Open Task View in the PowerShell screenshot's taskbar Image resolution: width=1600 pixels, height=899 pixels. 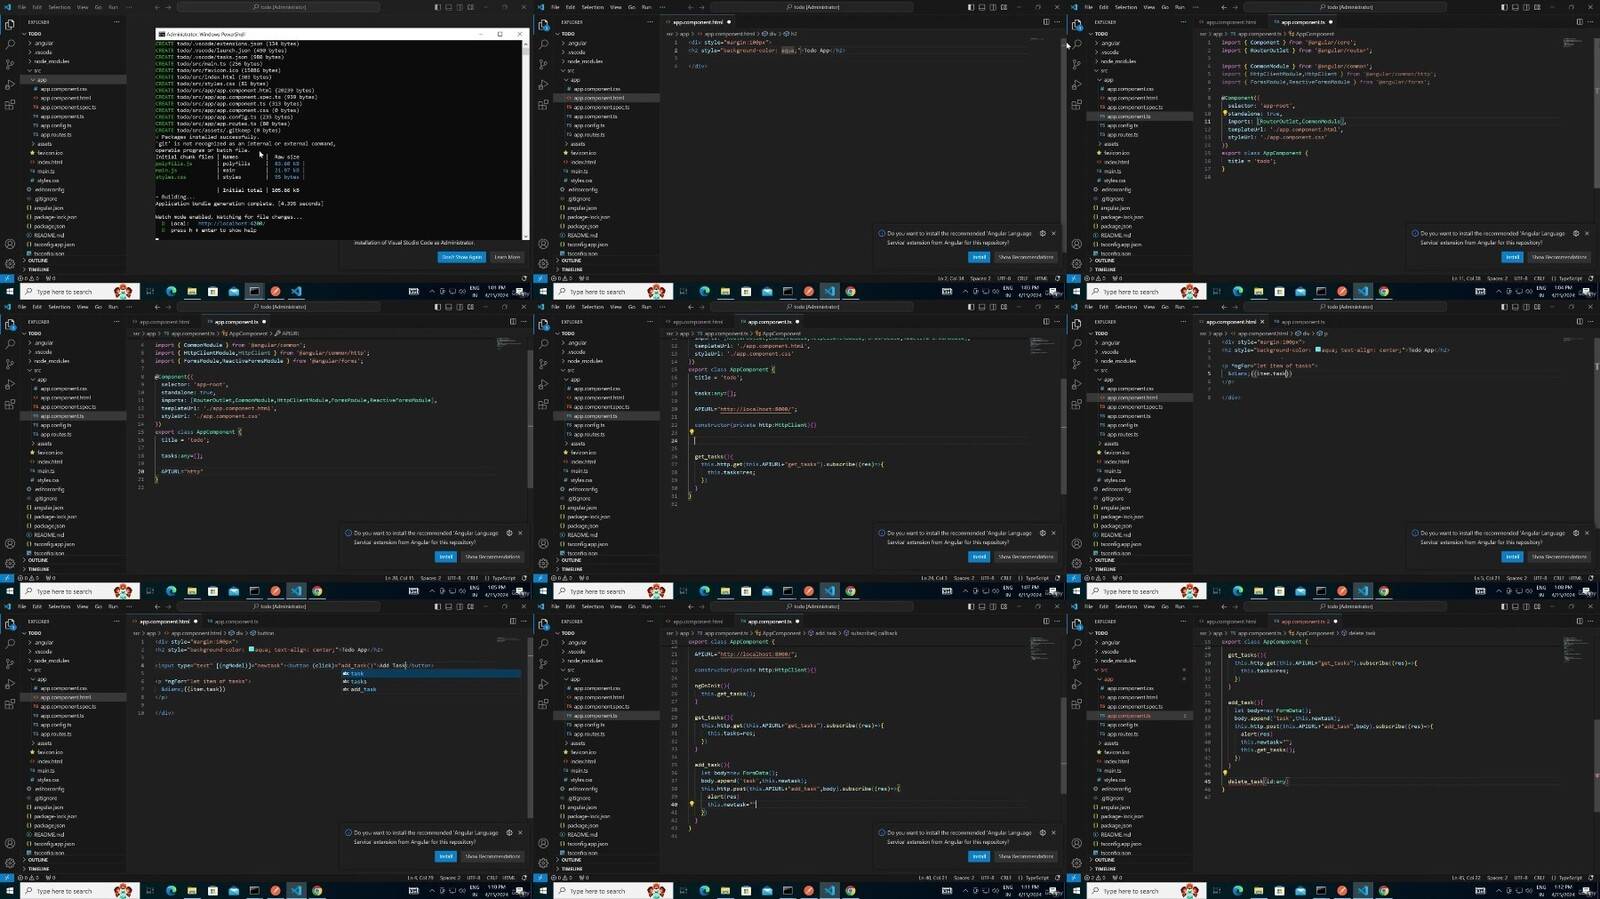coord(150,292)
